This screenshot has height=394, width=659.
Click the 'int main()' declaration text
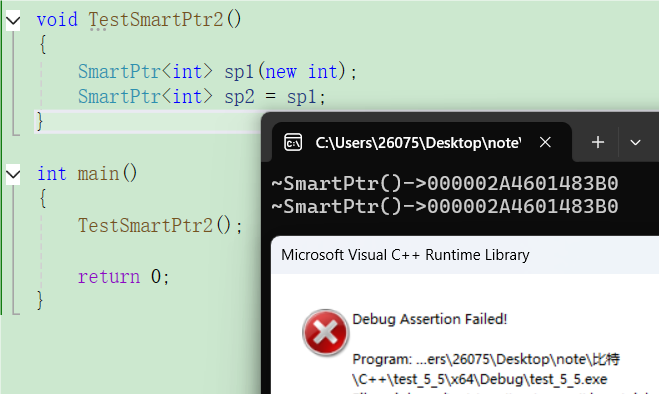coord(87,174)
